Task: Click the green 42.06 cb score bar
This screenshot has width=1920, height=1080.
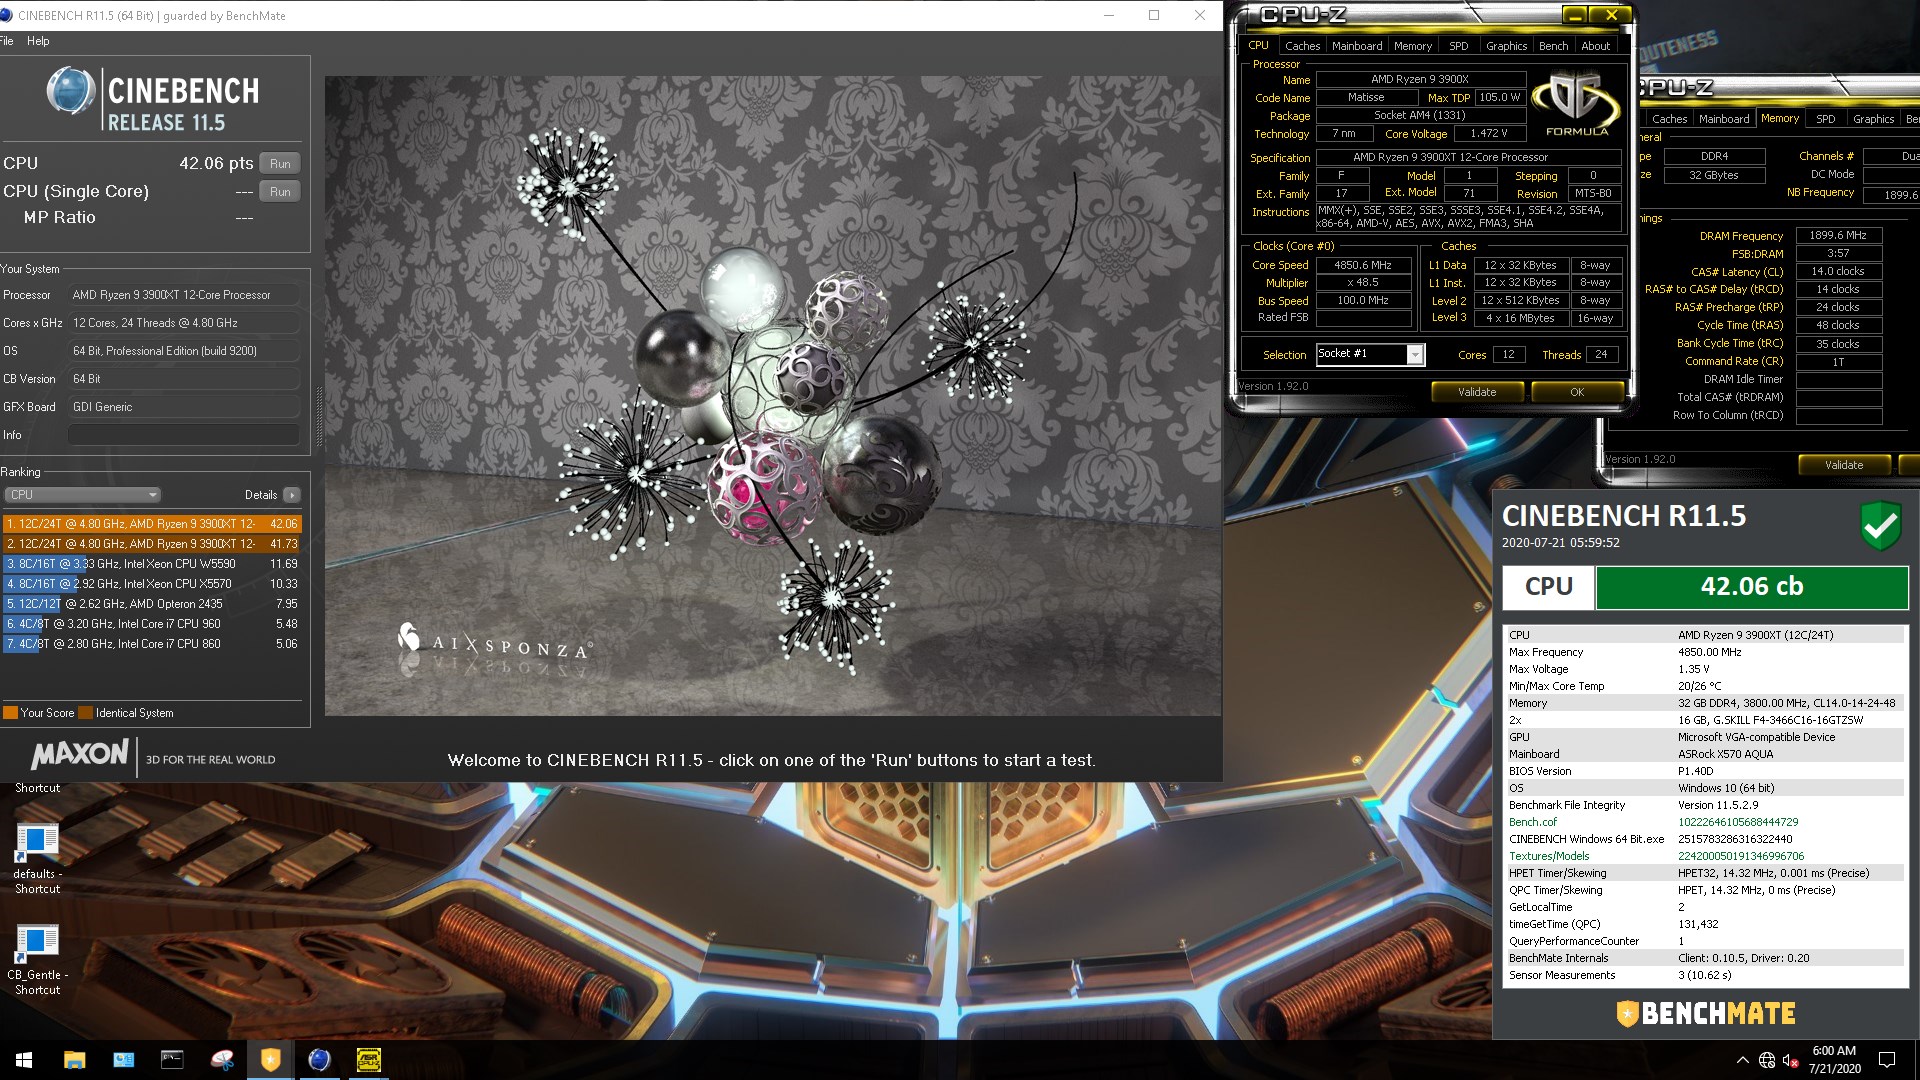Action: coord(1752,587)
